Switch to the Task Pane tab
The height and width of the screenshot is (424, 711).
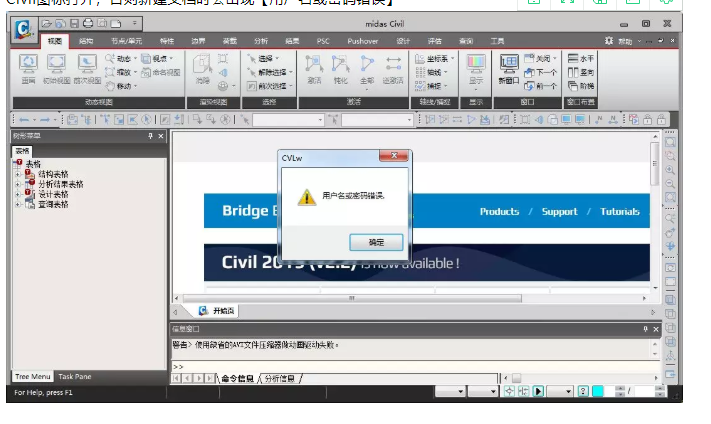point(75,376)
